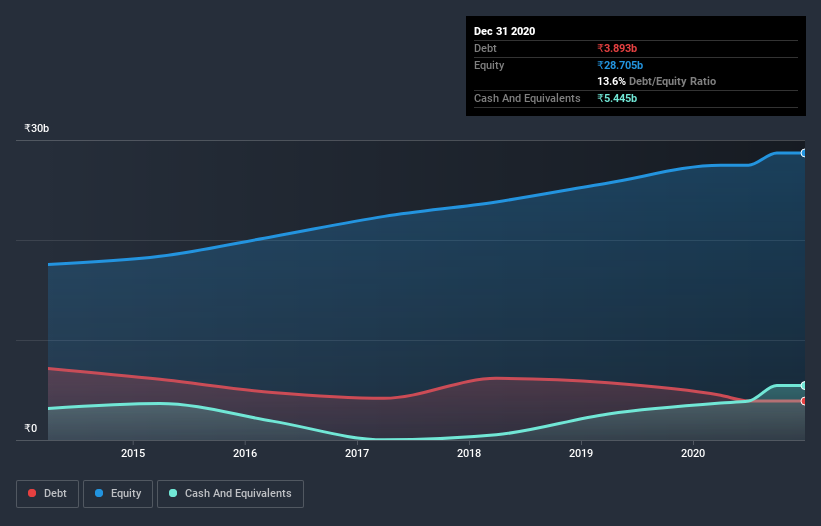Click the 2016 axis label
This screenshot has width=821, height=526.
[245, 453]
